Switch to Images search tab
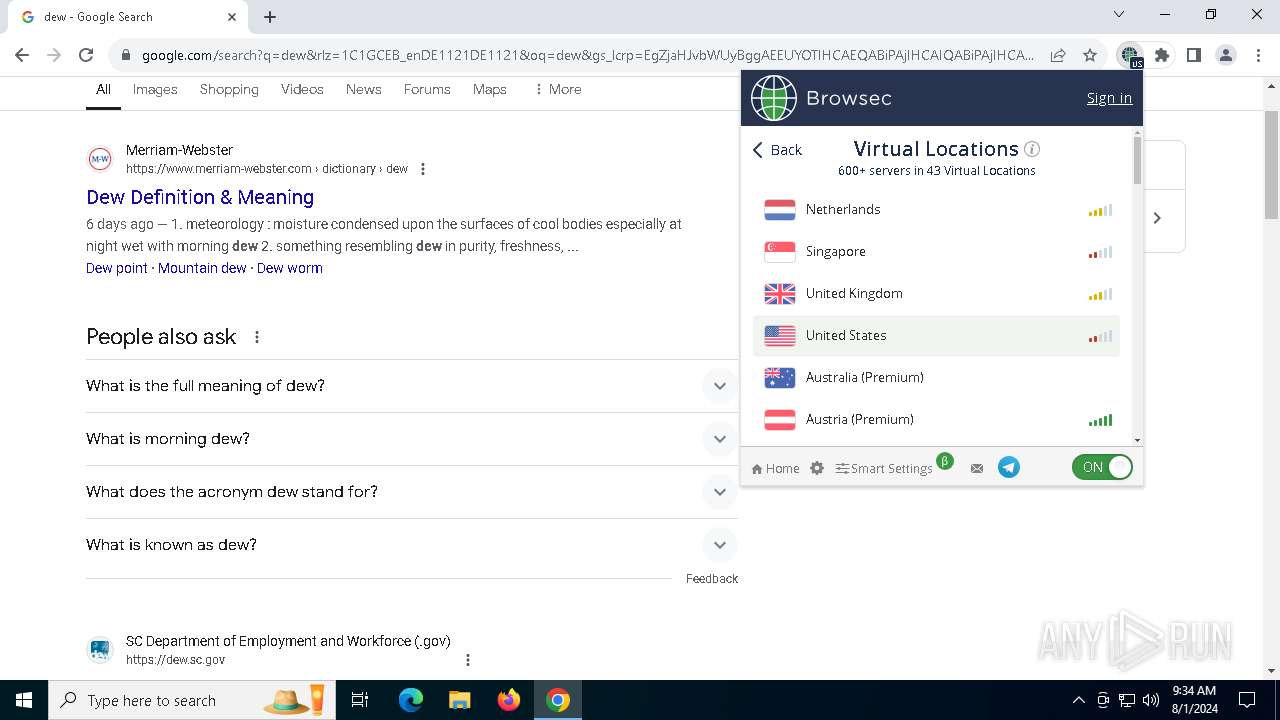 155,89
